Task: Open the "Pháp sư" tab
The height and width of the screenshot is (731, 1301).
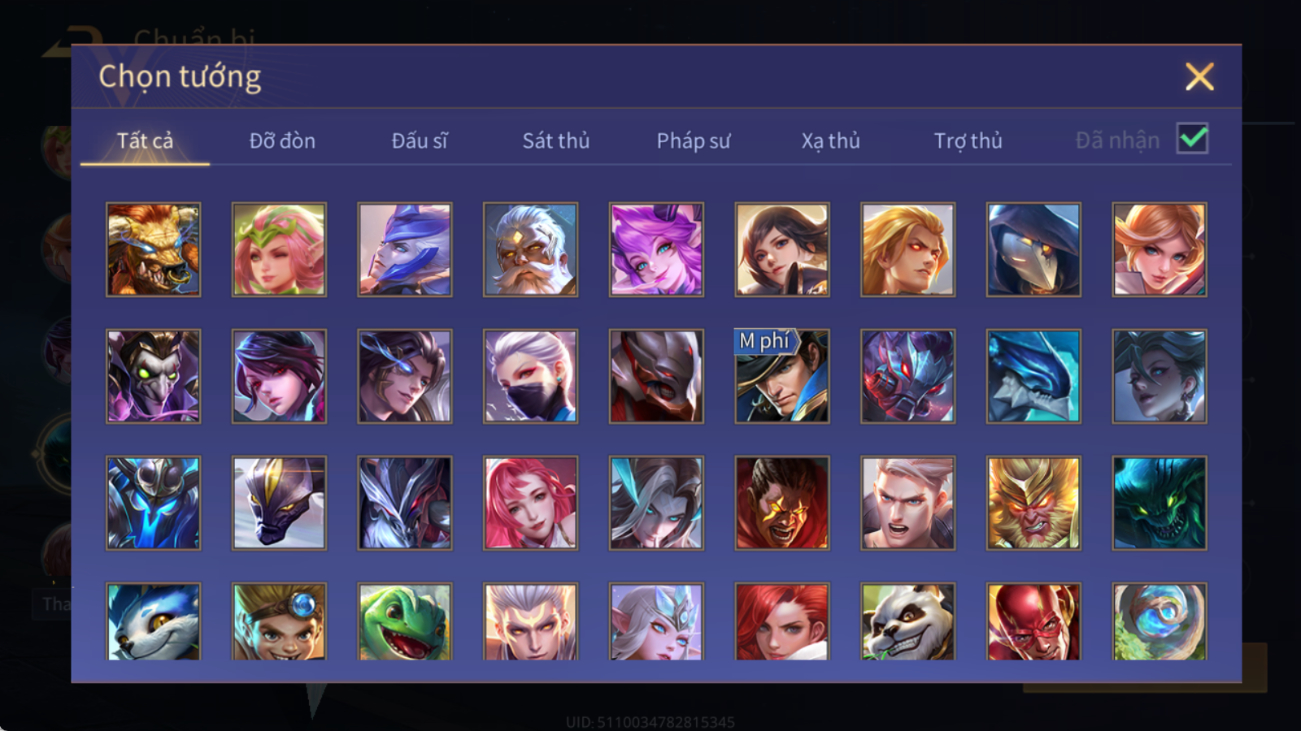Action: pos(693,141)
